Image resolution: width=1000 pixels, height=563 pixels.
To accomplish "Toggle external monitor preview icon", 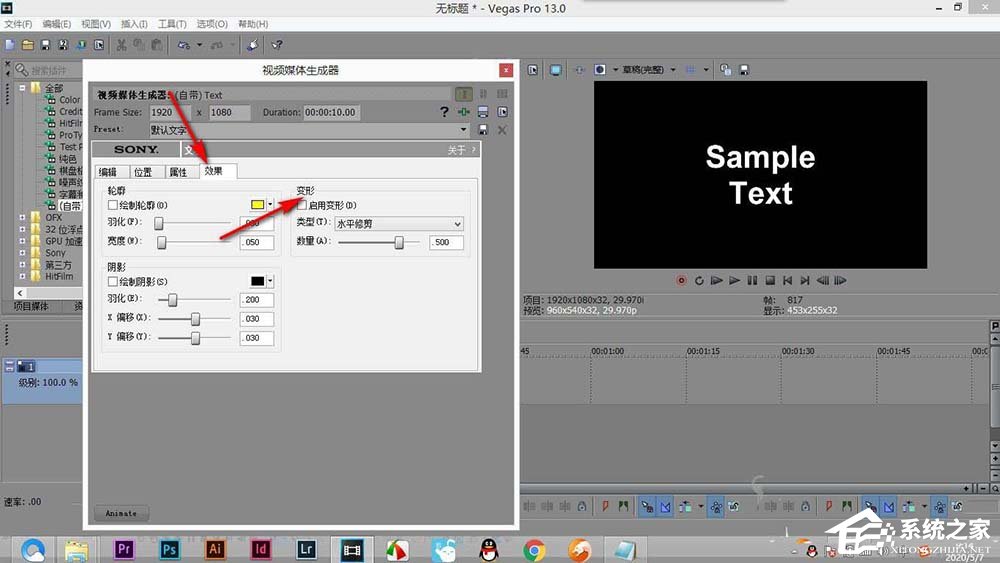I will point(555,69).
